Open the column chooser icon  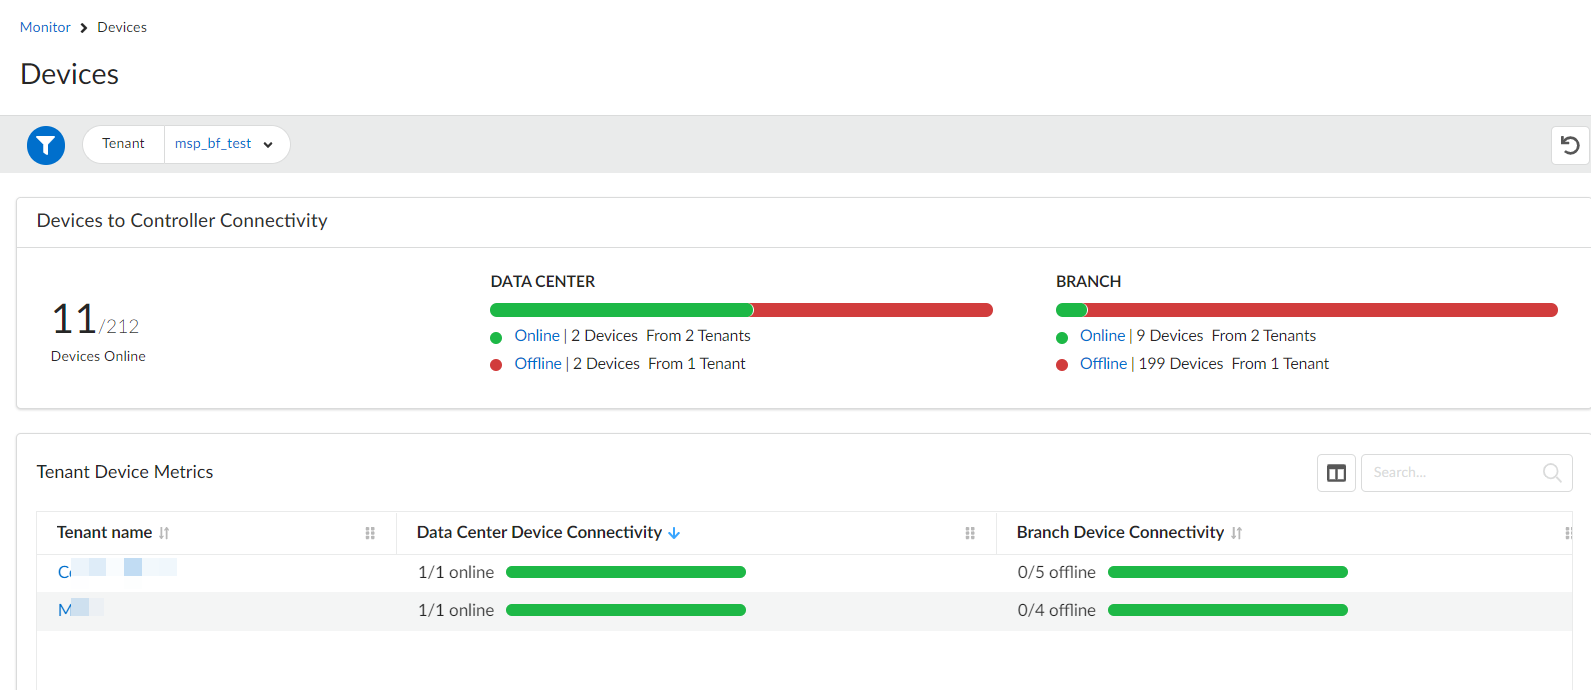point(1336,473)
